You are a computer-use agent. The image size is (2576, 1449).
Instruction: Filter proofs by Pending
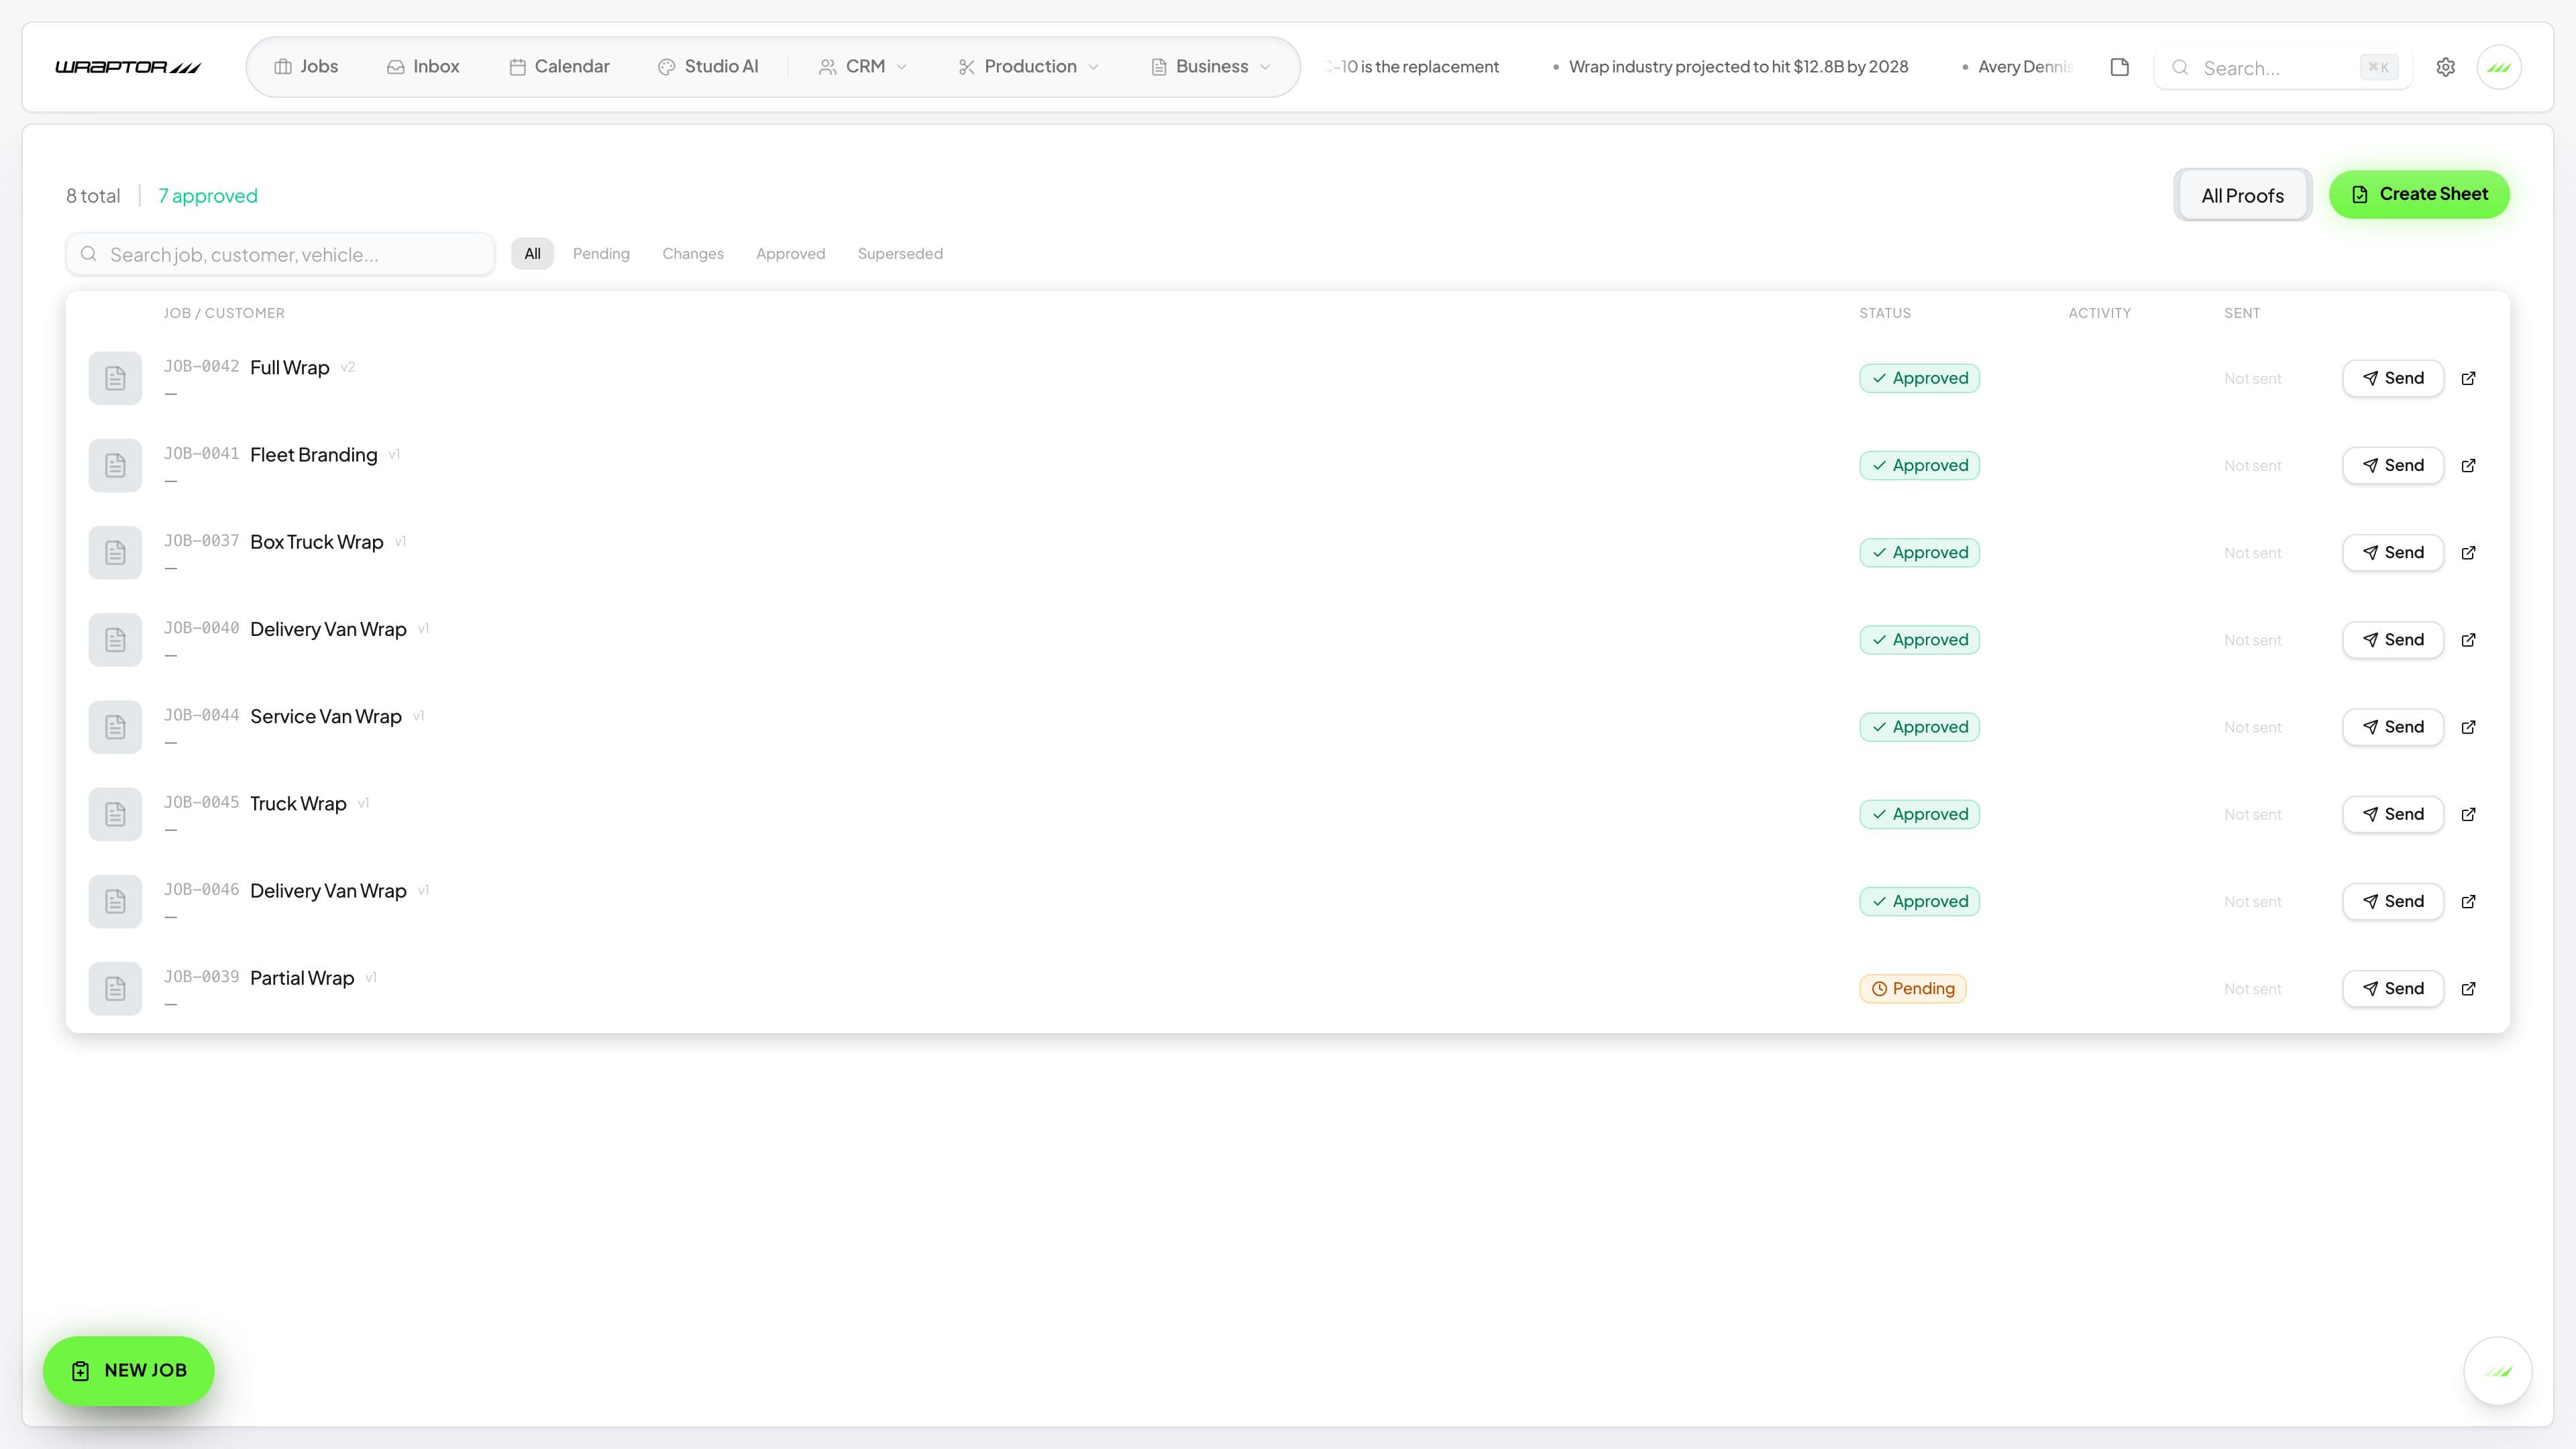point(601,254)
